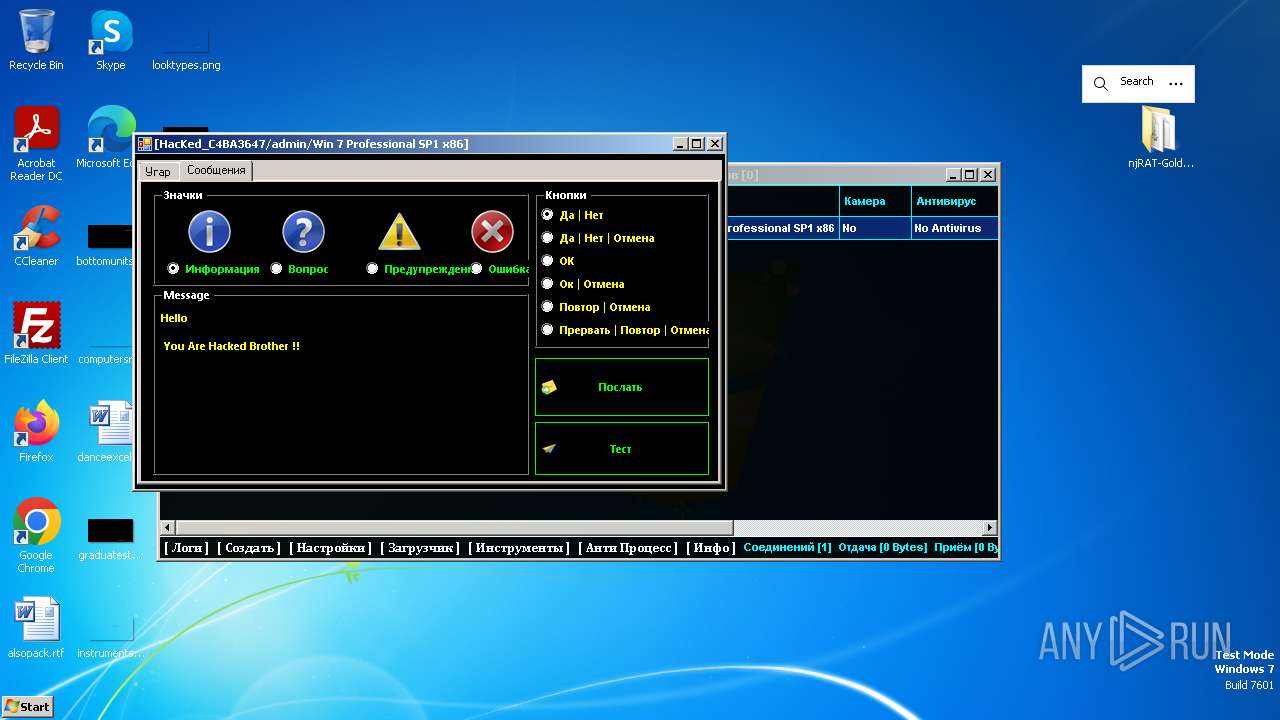Click the envelope icon on Послать button
This screenshot has width=1280, height=720.
click(549, 387)
